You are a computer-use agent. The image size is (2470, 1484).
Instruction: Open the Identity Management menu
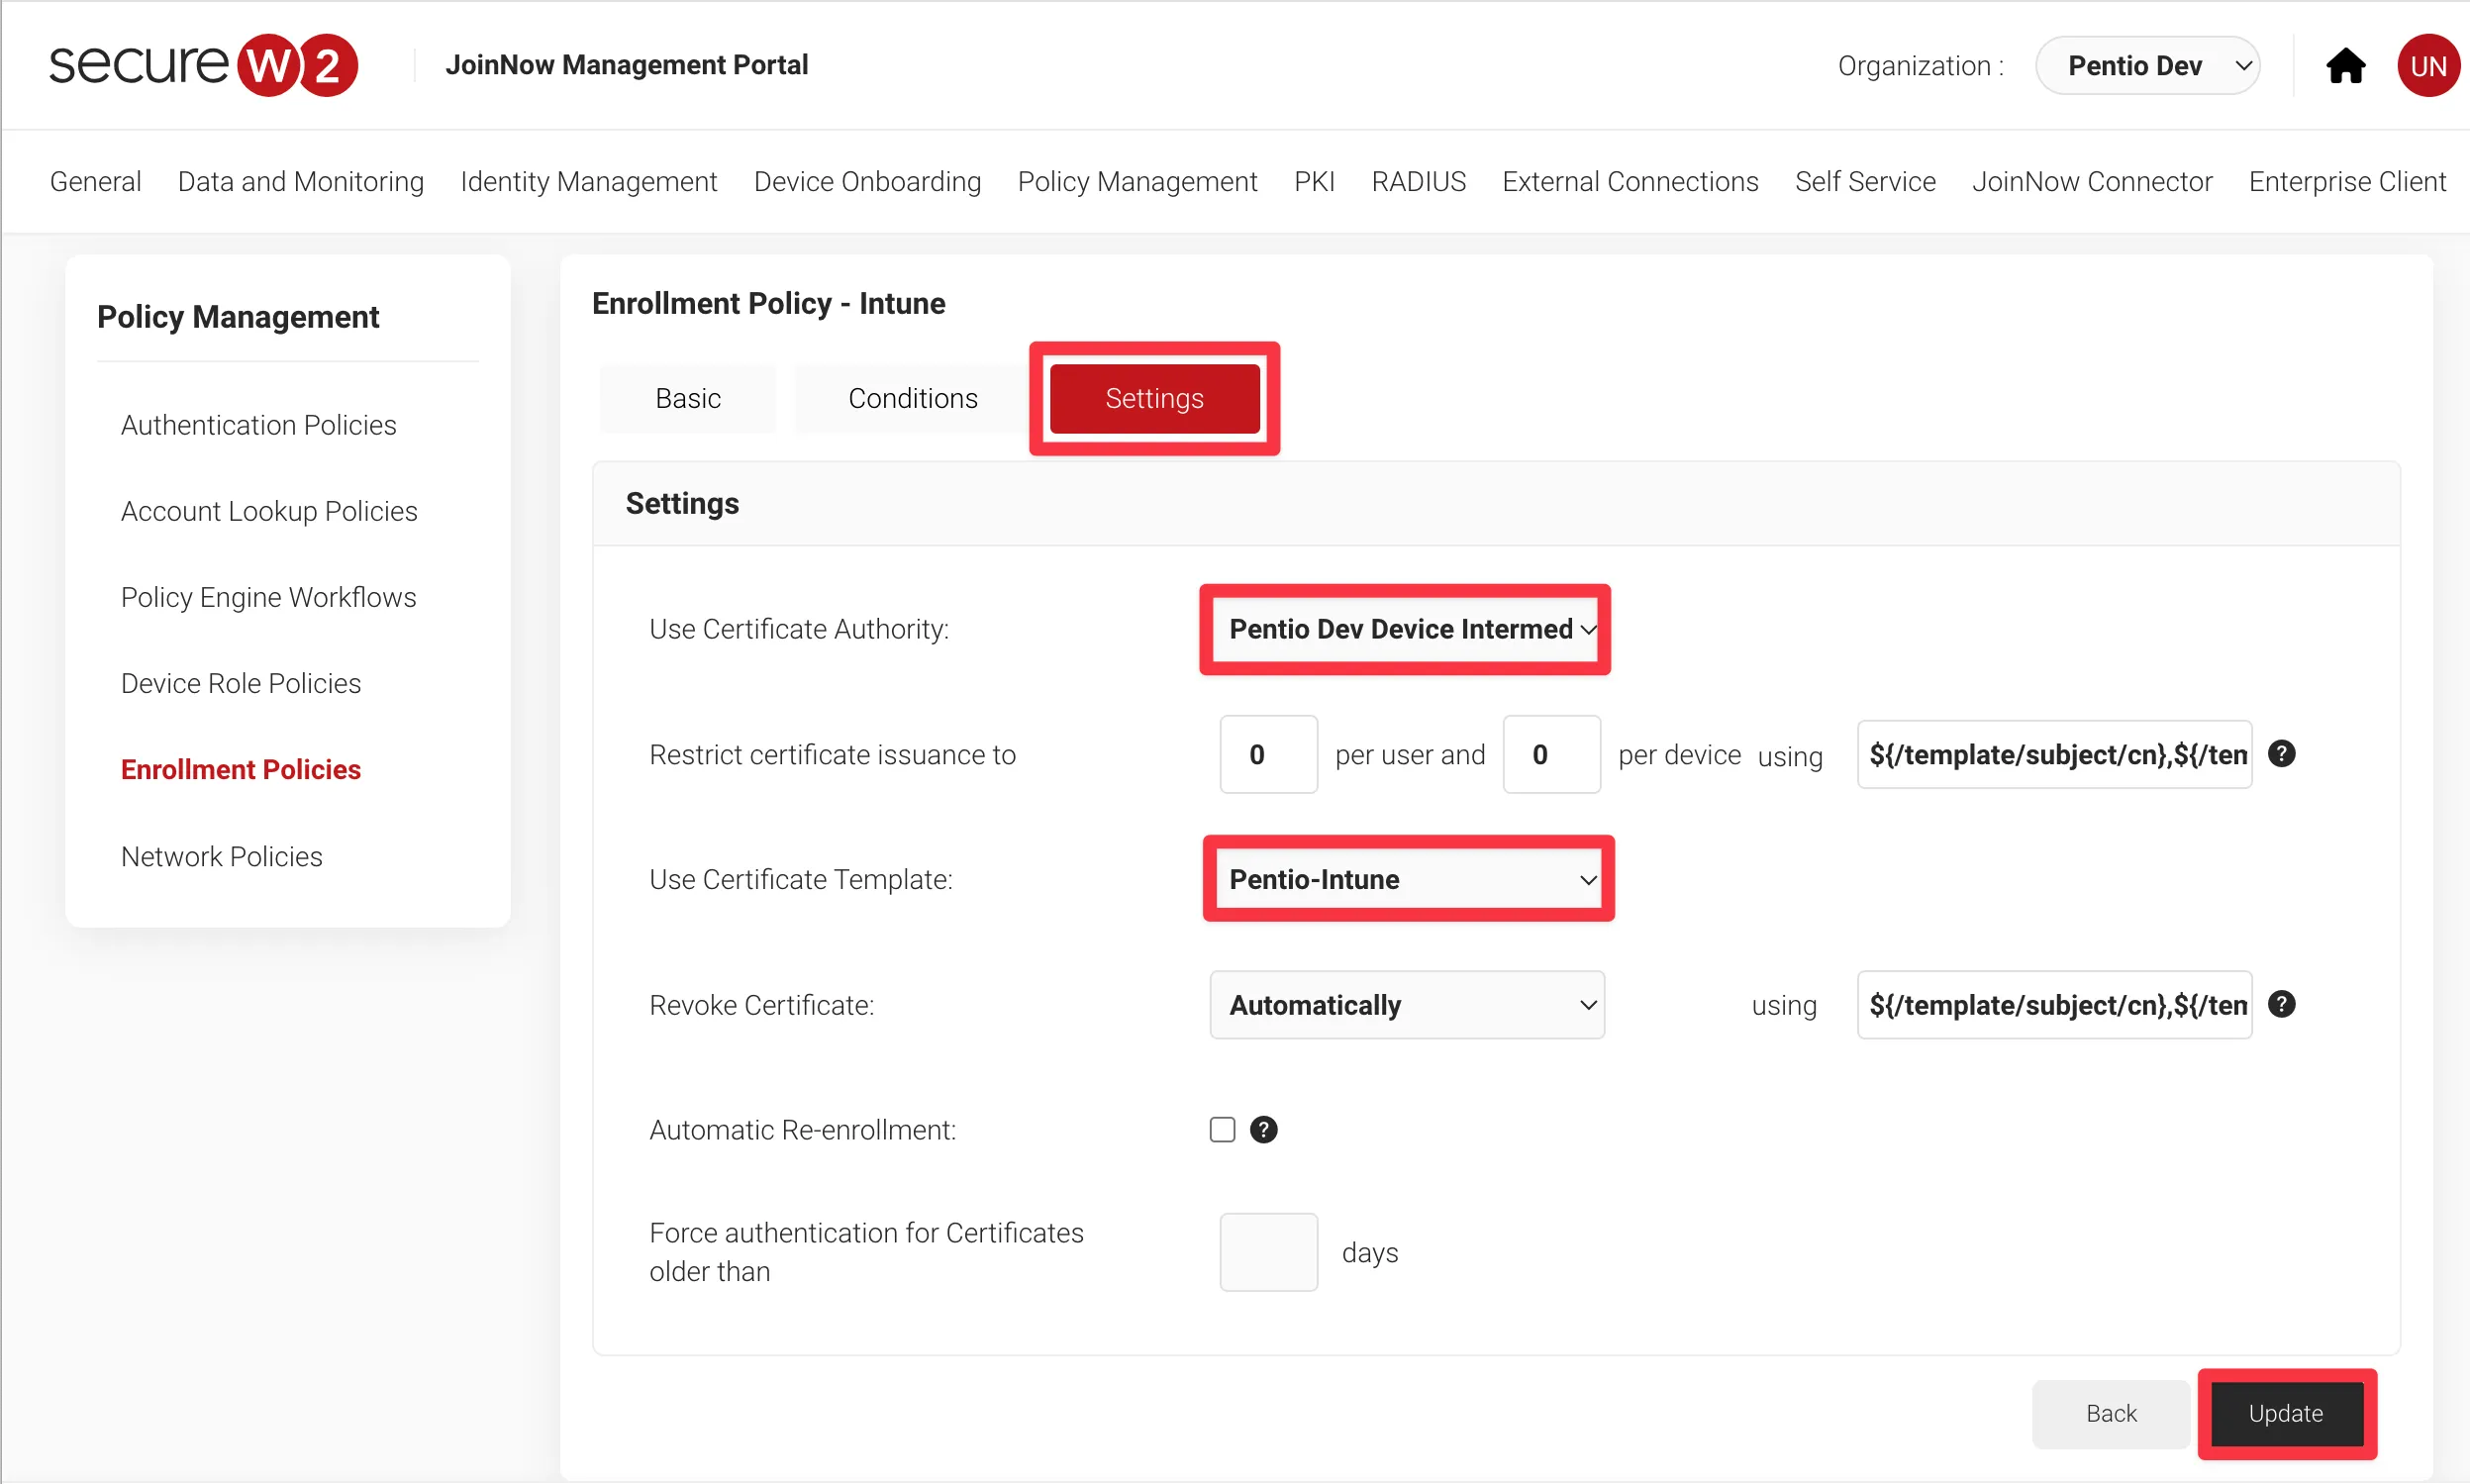589,181
